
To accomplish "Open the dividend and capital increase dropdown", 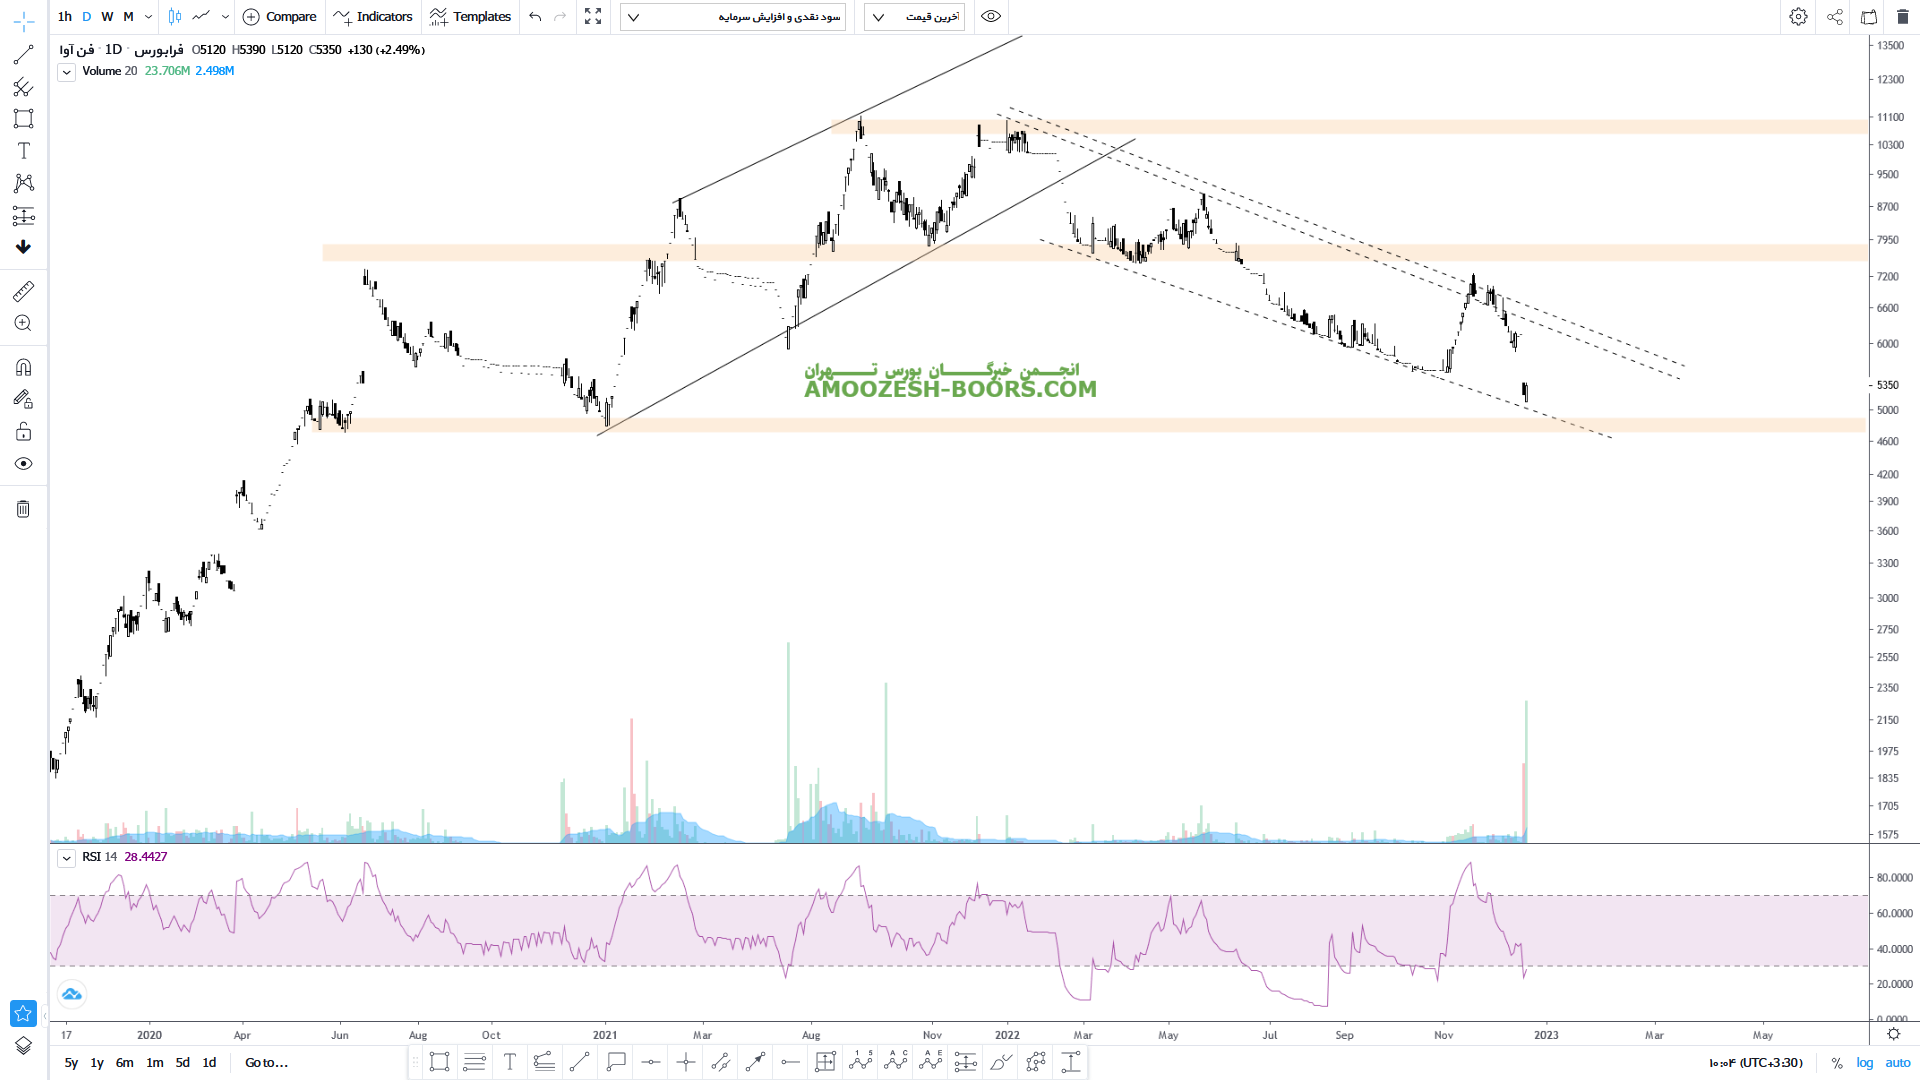I will [733, 17].
